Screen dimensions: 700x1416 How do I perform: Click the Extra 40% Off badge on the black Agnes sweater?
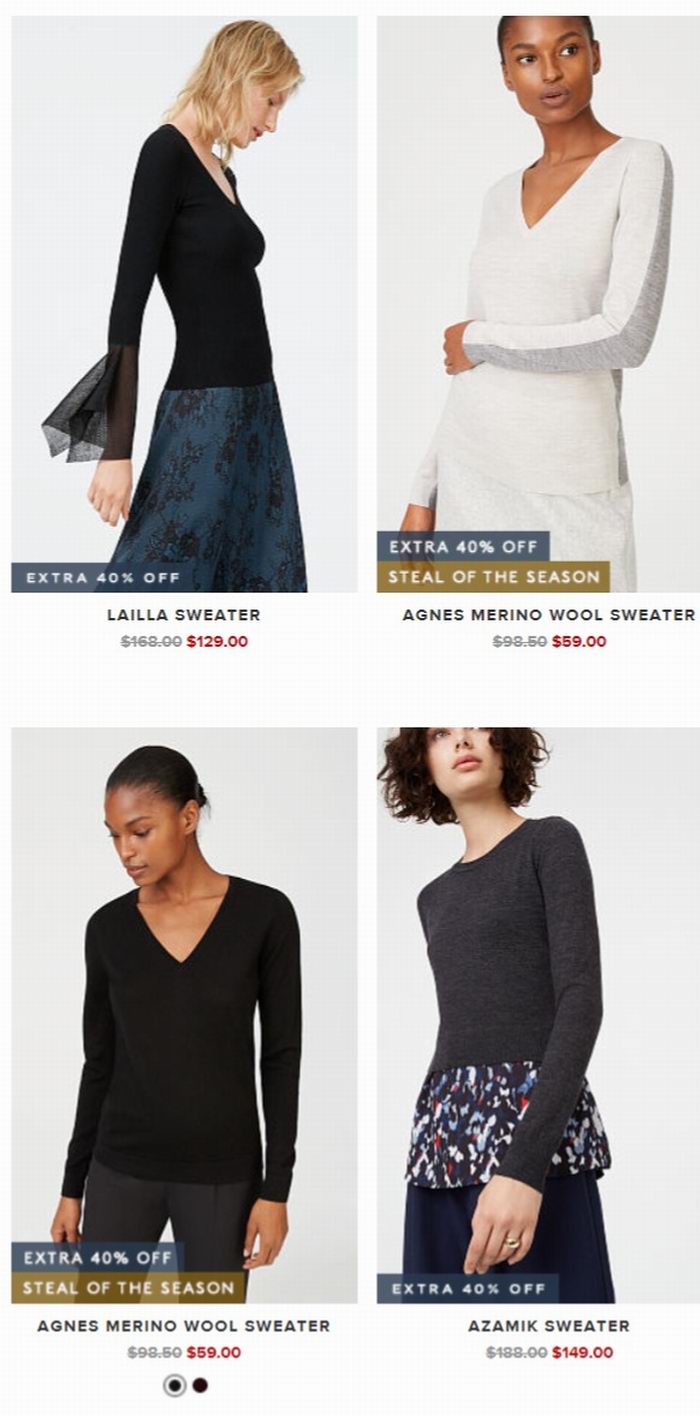click(x=97, y=1258)
